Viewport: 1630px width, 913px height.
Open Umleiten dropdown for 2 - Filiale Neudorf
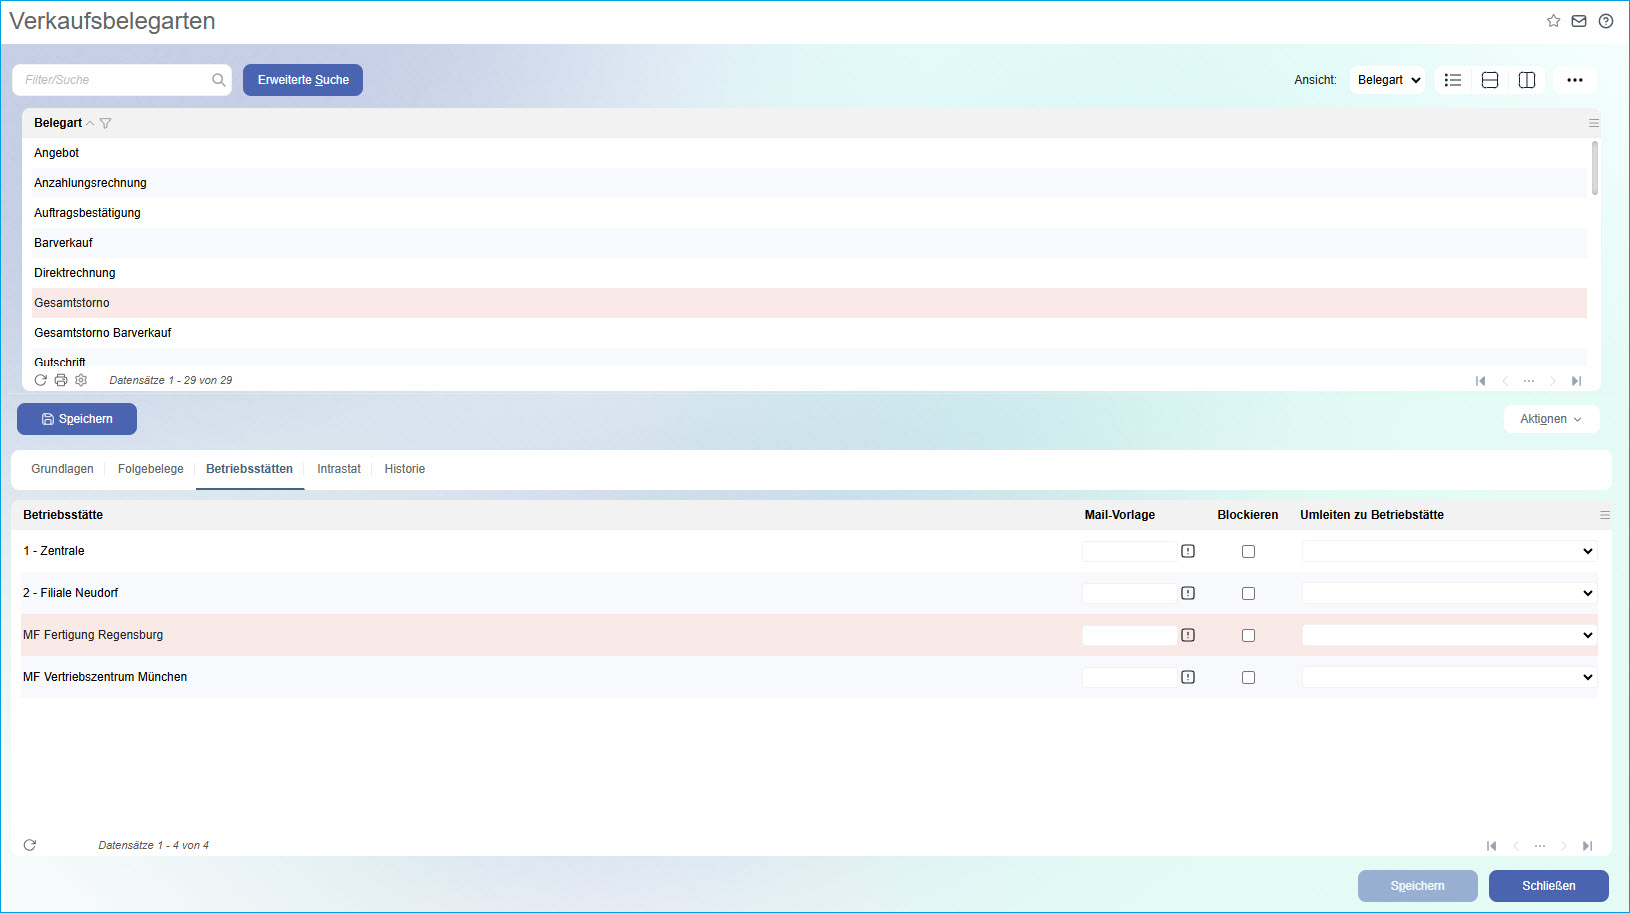[x=1449, y=593]
